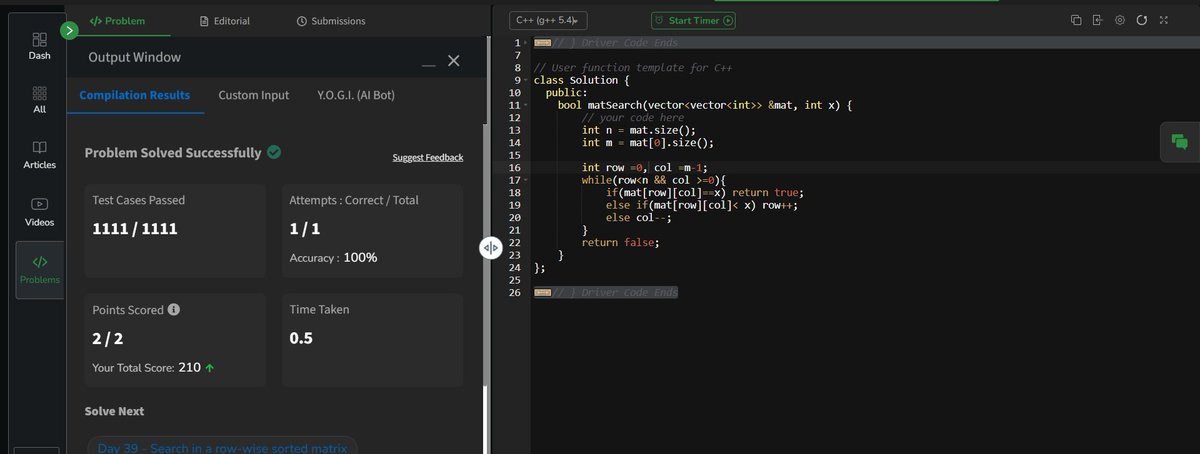Click the Start Timer button
This screenshot has height=454, width=1200.
[693, 20]
